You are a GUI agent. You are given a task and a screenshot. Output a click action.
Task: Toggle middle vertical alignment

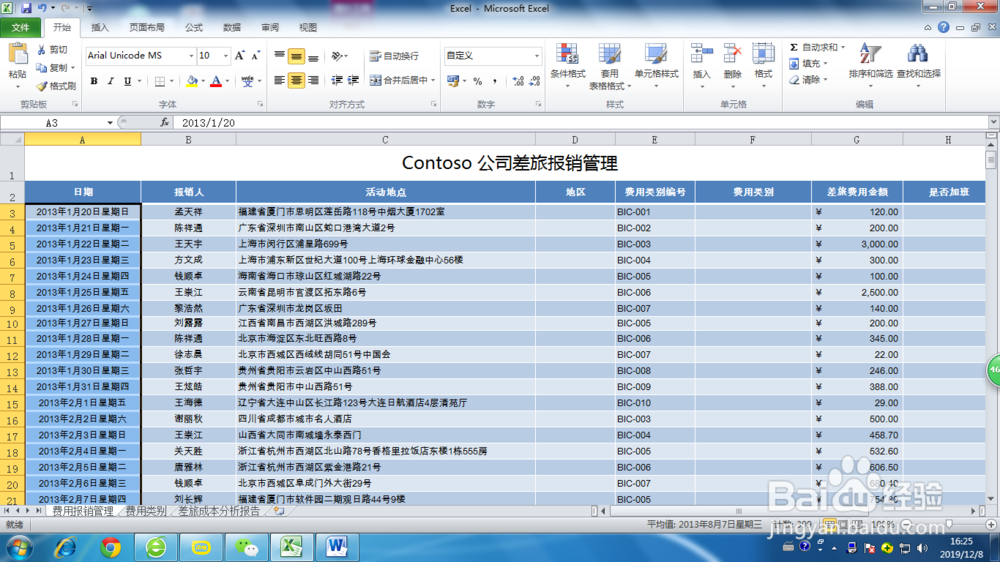(296, 56)
